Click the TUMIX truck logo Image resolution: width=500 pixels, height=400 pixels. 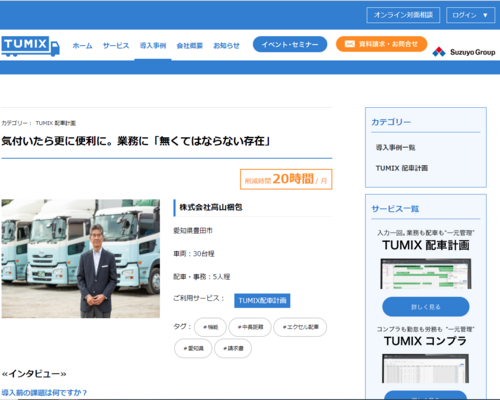(30, 46)
